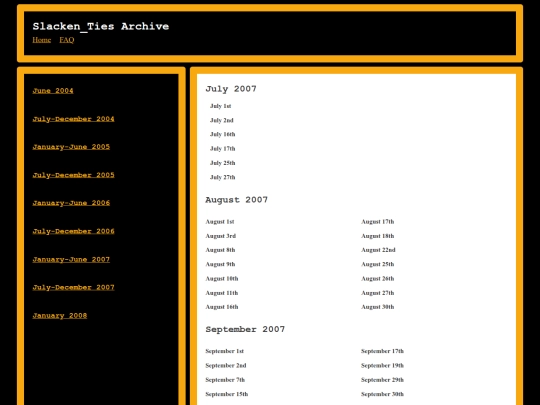Image resolution: width=540 pixels, height=405 pixels.
Task: Open the Home link in header
Action: click(x=42, y=40)
